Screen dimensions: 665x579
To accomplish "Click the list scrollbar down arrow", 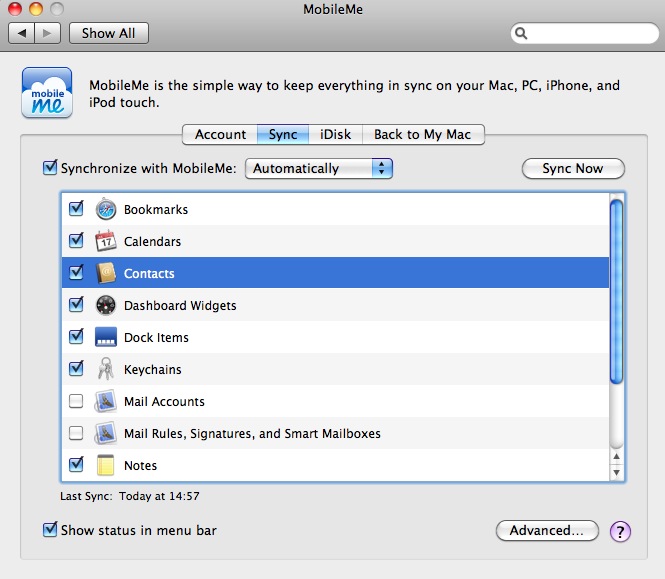I will tap(617, 472).
